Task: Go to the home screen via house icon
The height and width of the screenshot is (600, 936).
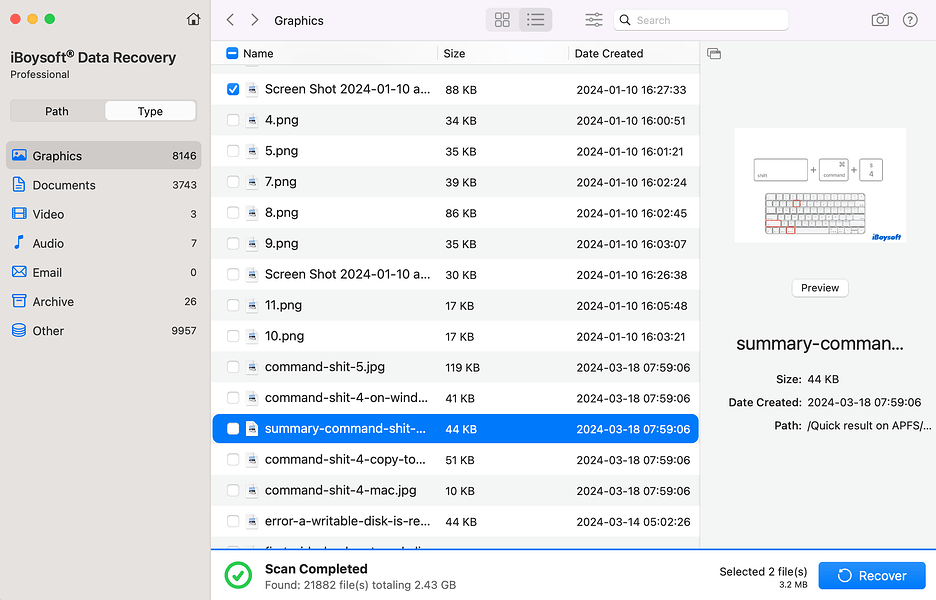Action: point(193,19)
